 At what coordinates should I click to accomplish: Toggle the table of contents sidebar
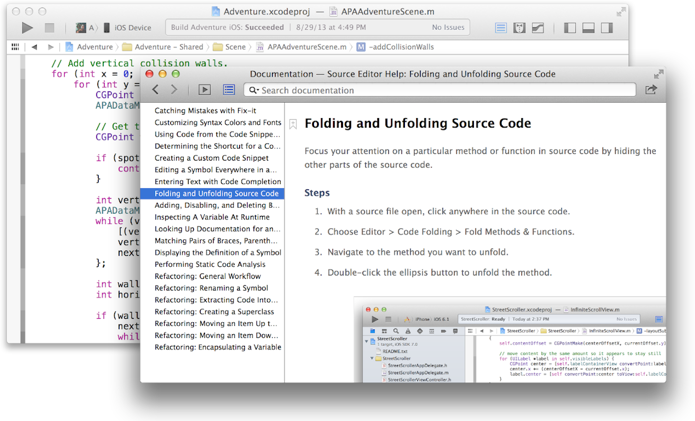point(229,90)
